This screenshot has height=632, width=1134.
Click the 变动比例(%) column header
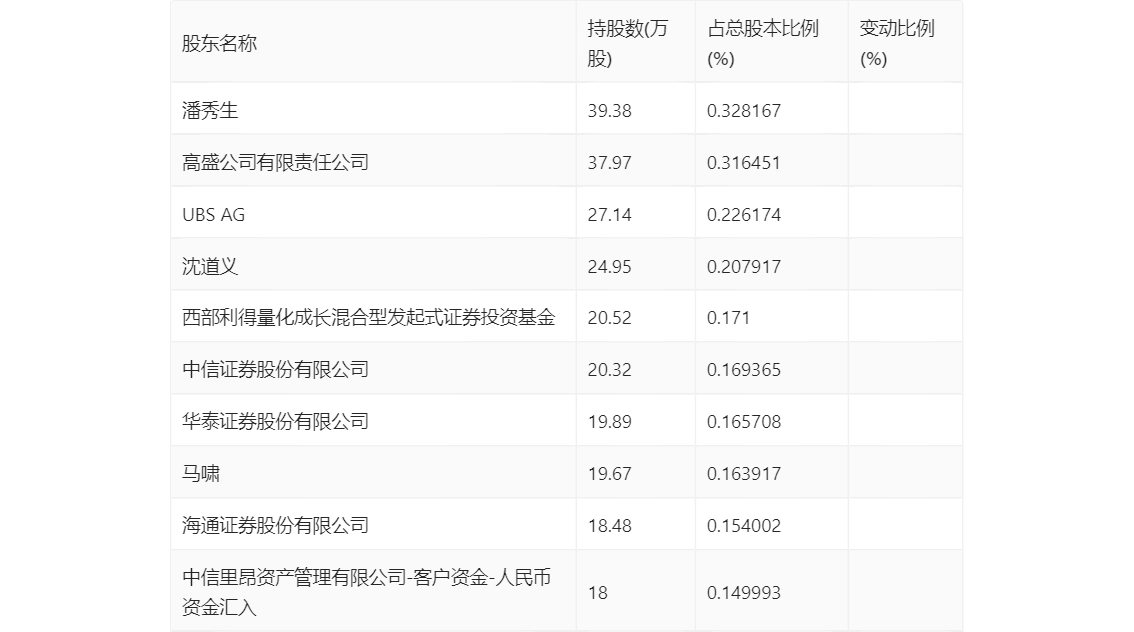(897, 43)
